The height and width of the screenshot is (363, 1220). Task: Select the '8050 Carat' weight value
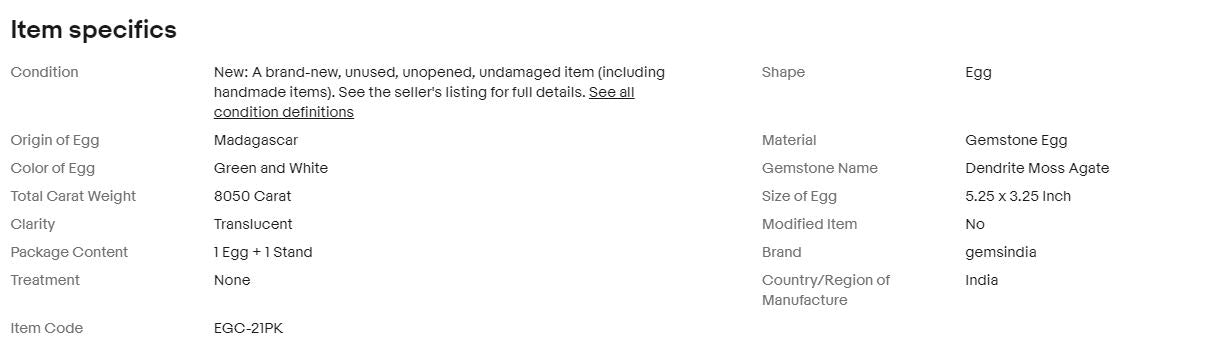click(x=253, y=196)
